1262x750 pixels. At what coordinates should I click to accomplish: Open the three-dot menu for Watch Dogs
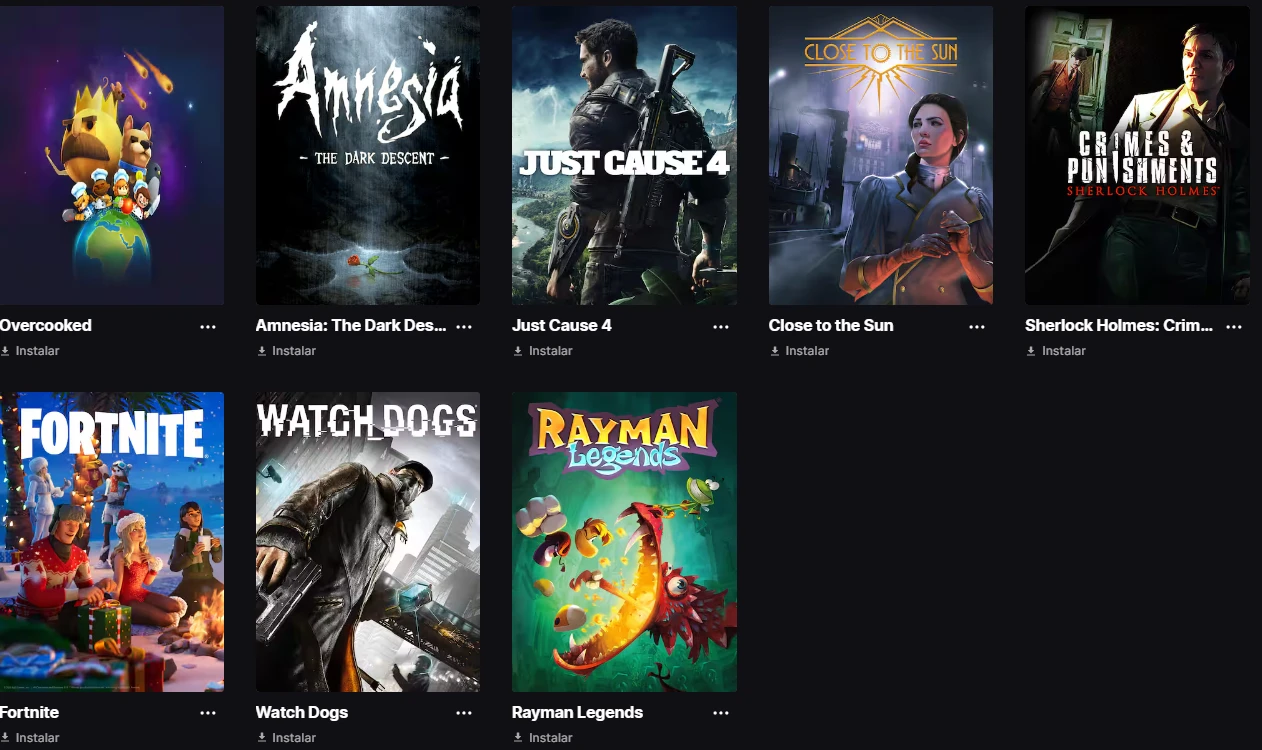pyautogui.click(x=464, y=713)
